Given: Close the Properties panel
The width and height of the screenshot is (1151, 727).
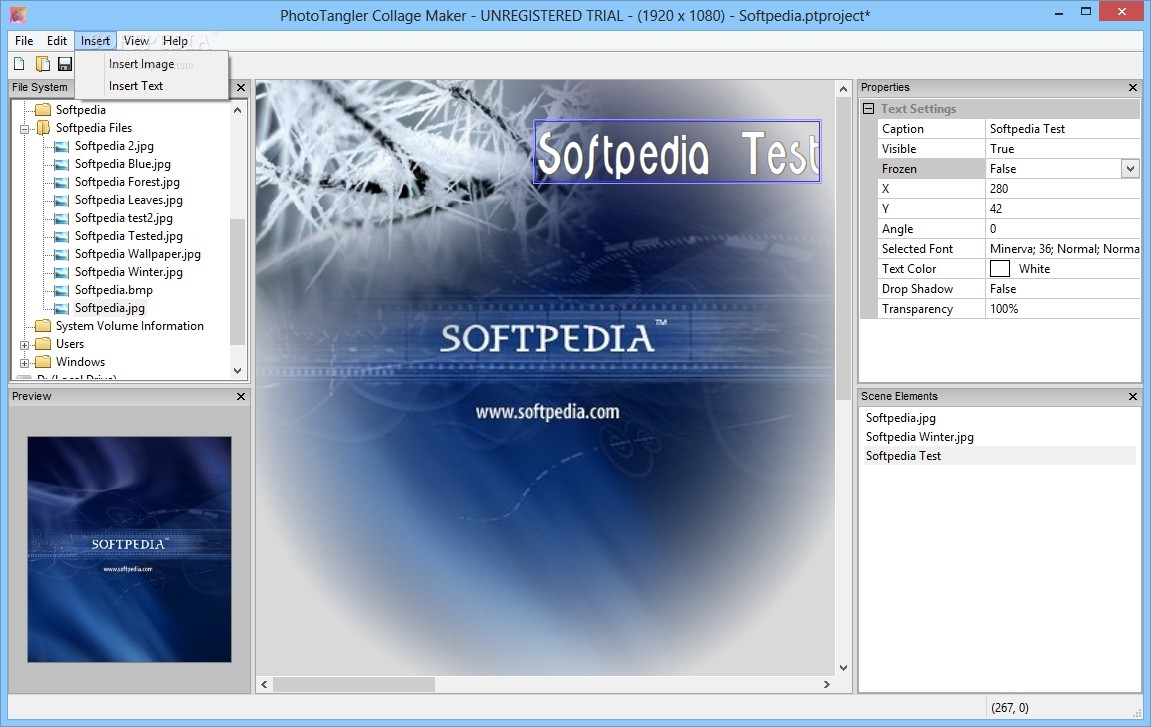Looking at the screenshot, I should click(x=1133, y=87).
